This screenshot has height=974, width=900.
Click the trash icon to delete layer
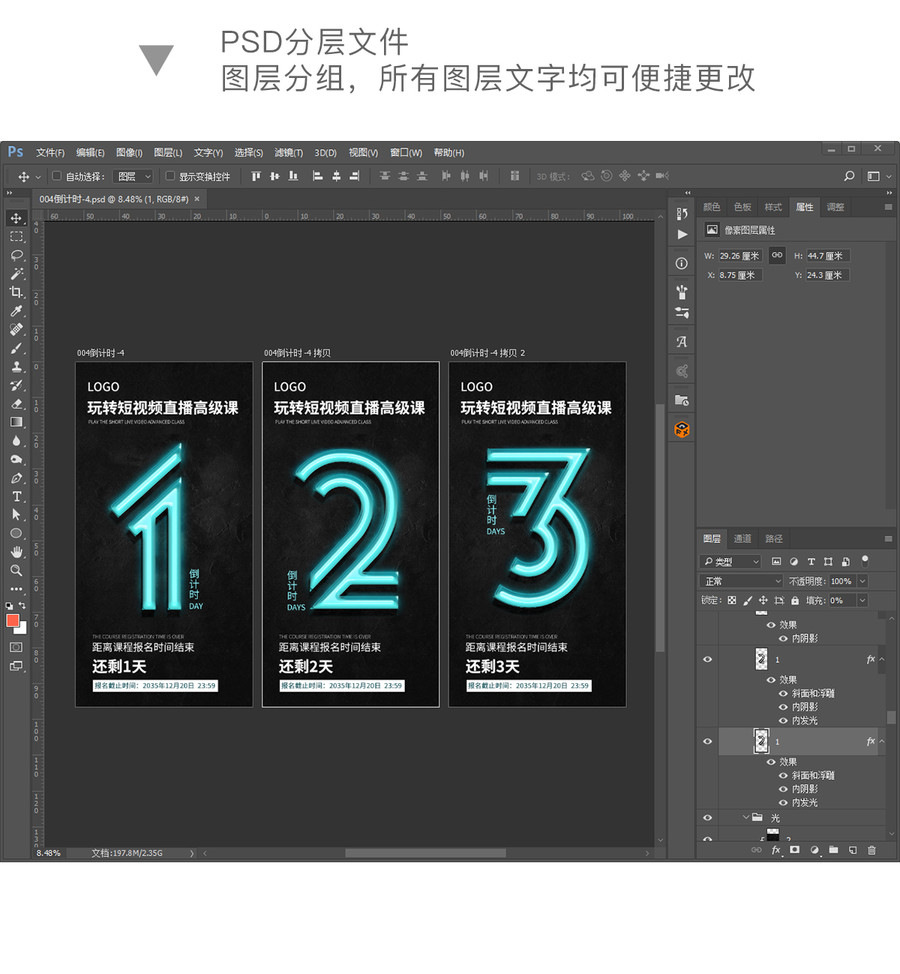871,850
